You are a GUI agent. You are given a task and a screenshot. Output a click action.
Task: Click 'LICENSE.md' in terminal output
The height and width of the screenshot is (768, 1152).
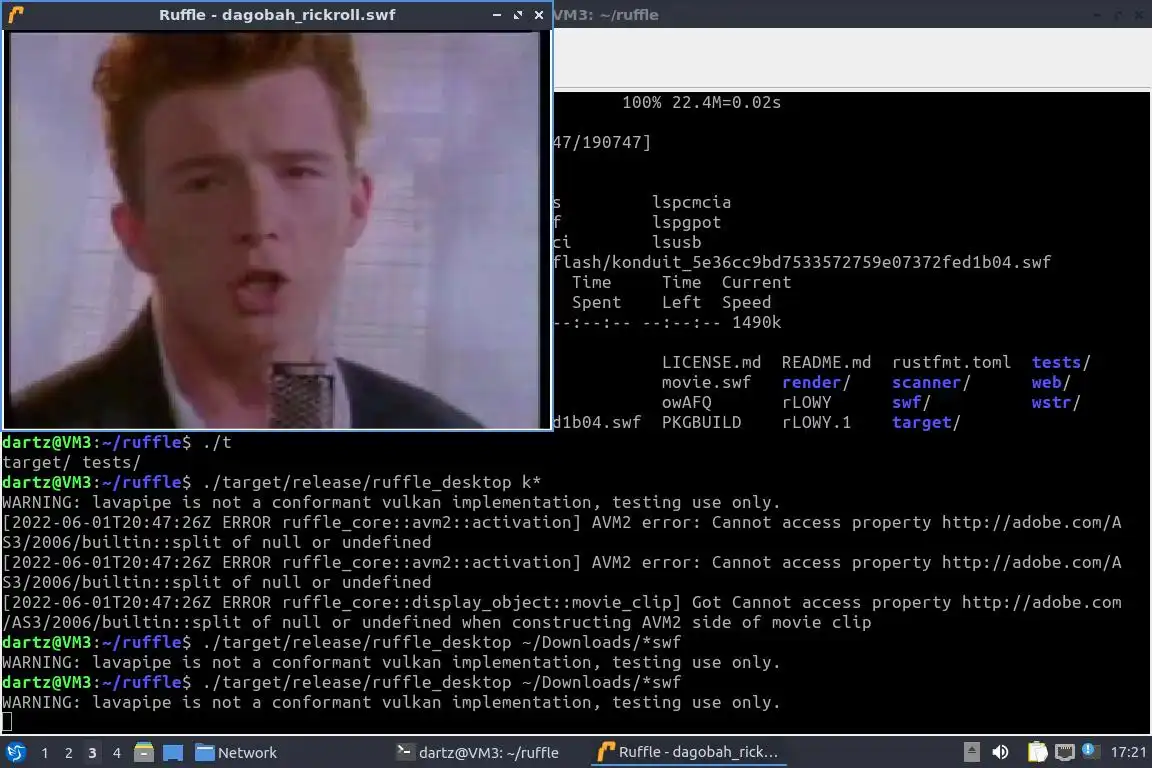pyautogui.click(x=711, y=362)
